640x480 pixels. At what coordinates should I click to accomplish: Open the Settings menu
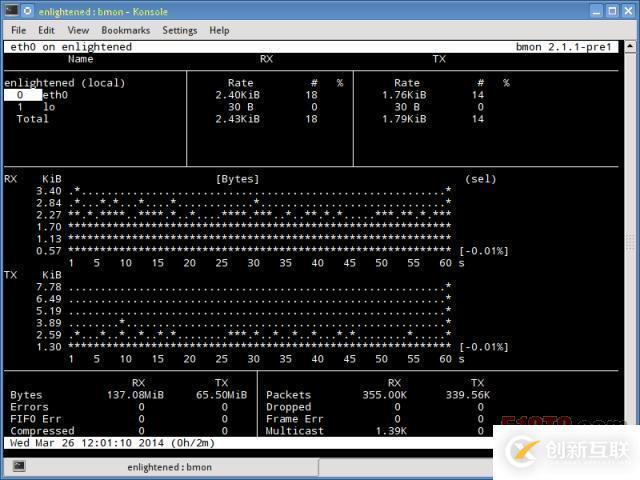(180, 30)
